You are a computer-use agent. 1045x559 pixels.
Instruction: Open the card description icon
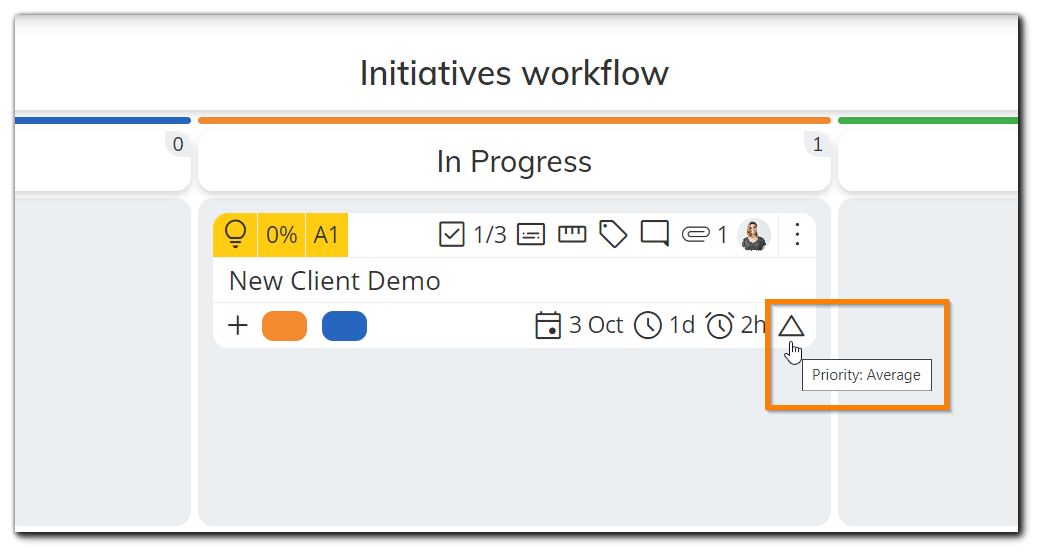[531, 235]
